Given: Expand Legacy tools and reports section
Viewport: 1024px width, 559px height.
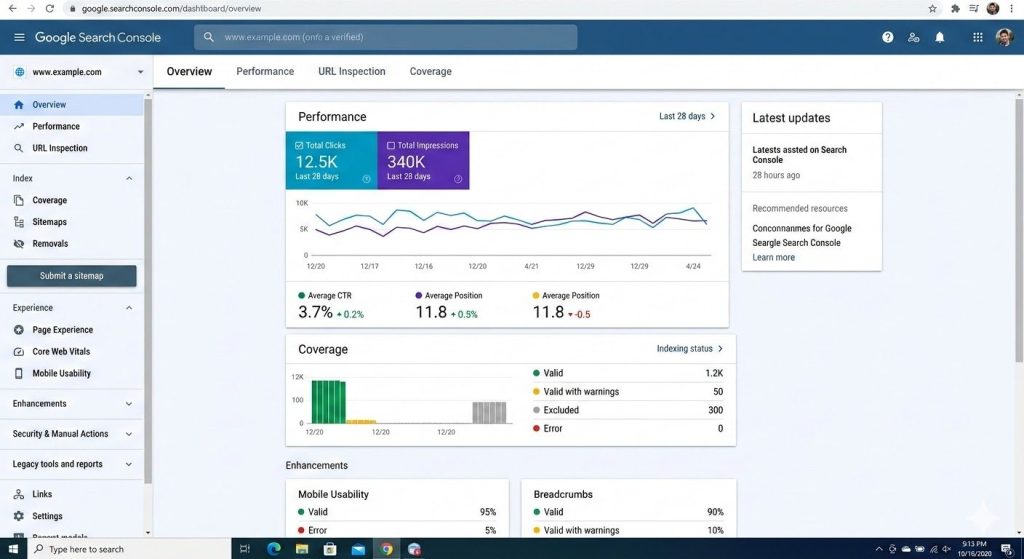Looking at the screenshot, I should click(x=129, y=464).
